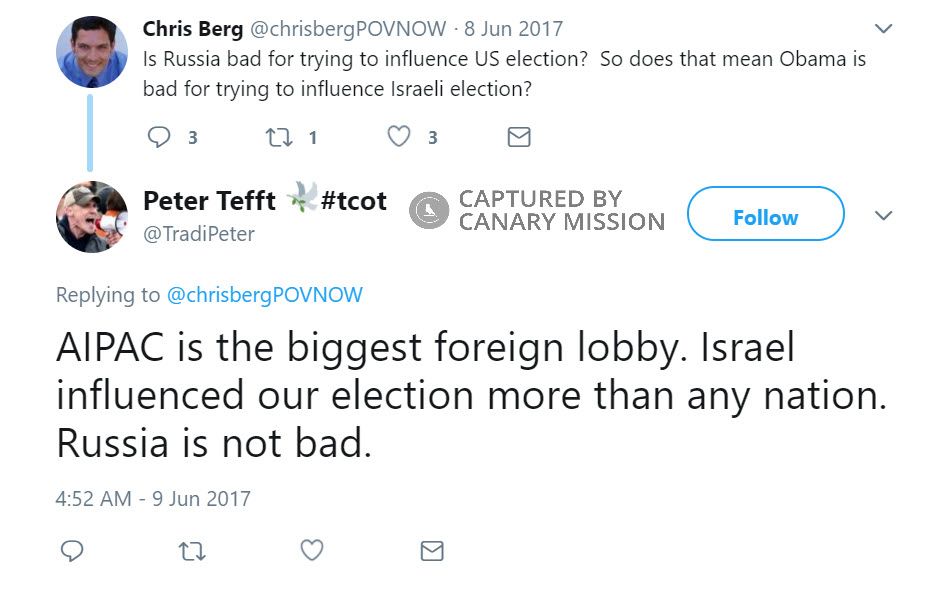Send Chris Berg's tweet via direct message
Screen dimensions: 952x601
point(519,137)
